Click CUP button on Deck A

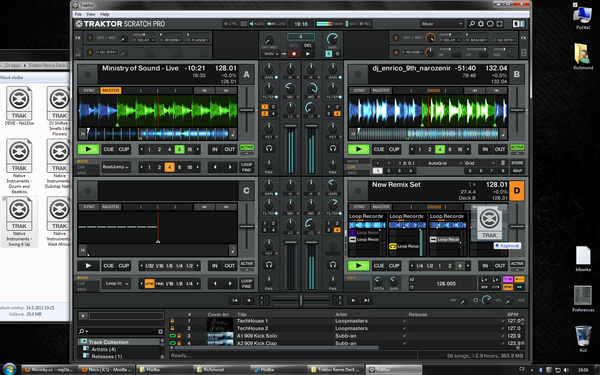click(x=124, y=149)
